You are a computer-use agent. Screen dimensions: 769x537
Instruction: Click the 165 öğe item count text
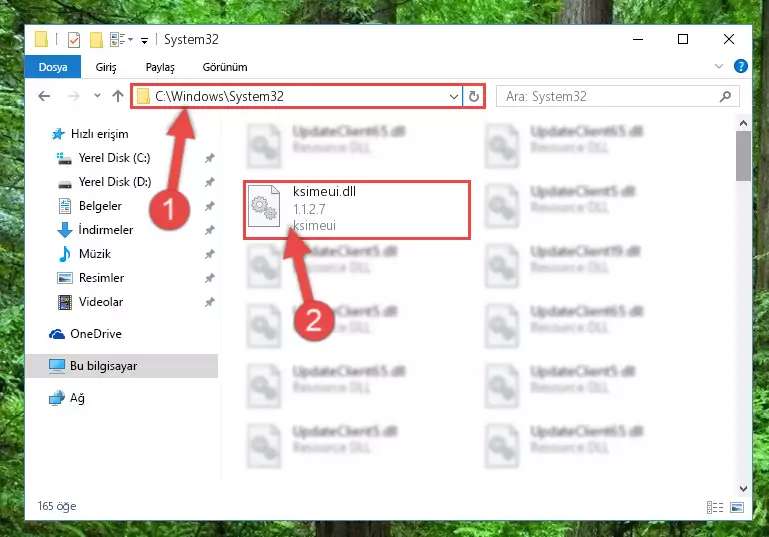(x=57, y=506)
